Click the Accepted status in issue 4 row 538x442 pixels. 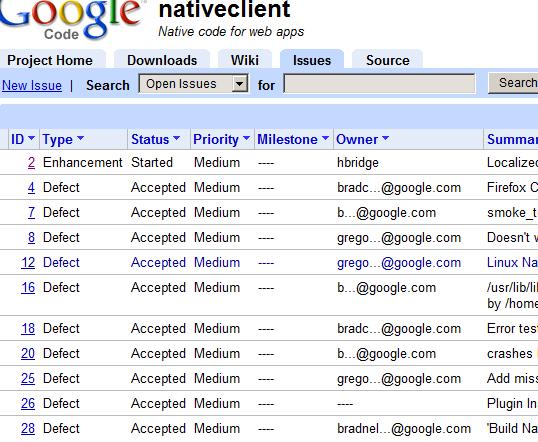(x=159, y=188)
